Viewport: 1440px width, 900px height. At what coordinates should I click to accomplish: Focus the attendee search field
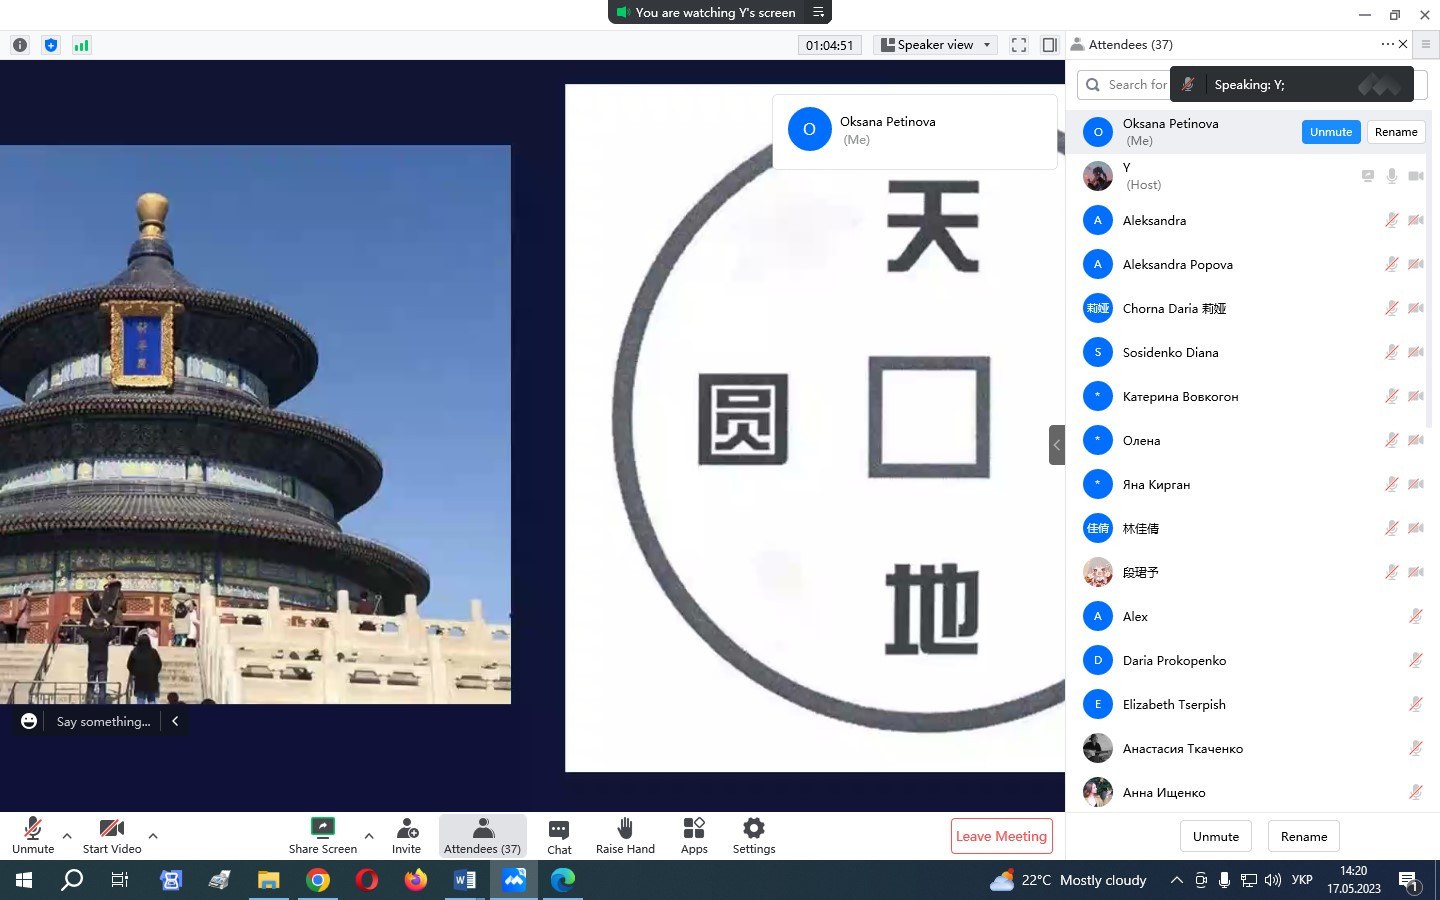pos(1252,85)
